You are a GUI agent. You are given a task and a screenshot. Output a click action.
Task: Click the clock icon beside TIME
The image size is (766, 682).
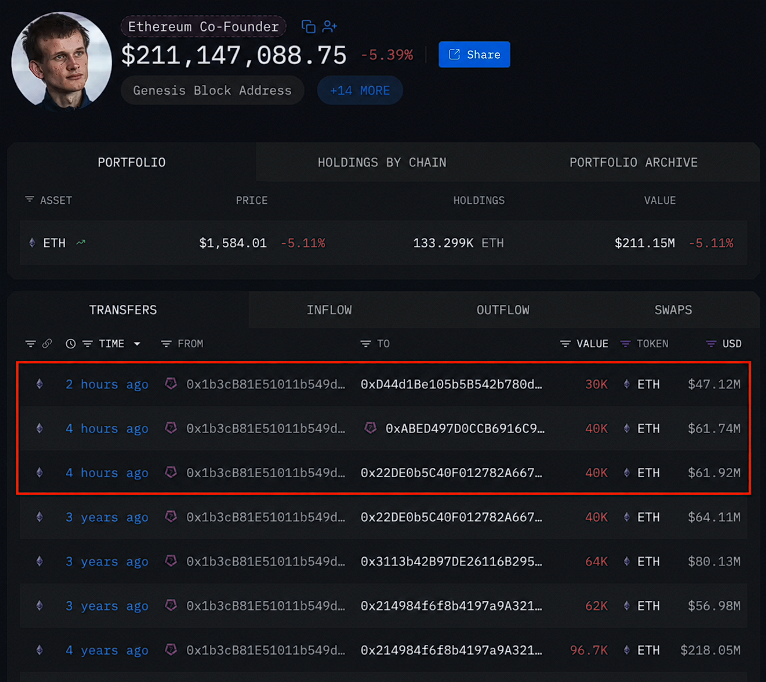[71, 344]
